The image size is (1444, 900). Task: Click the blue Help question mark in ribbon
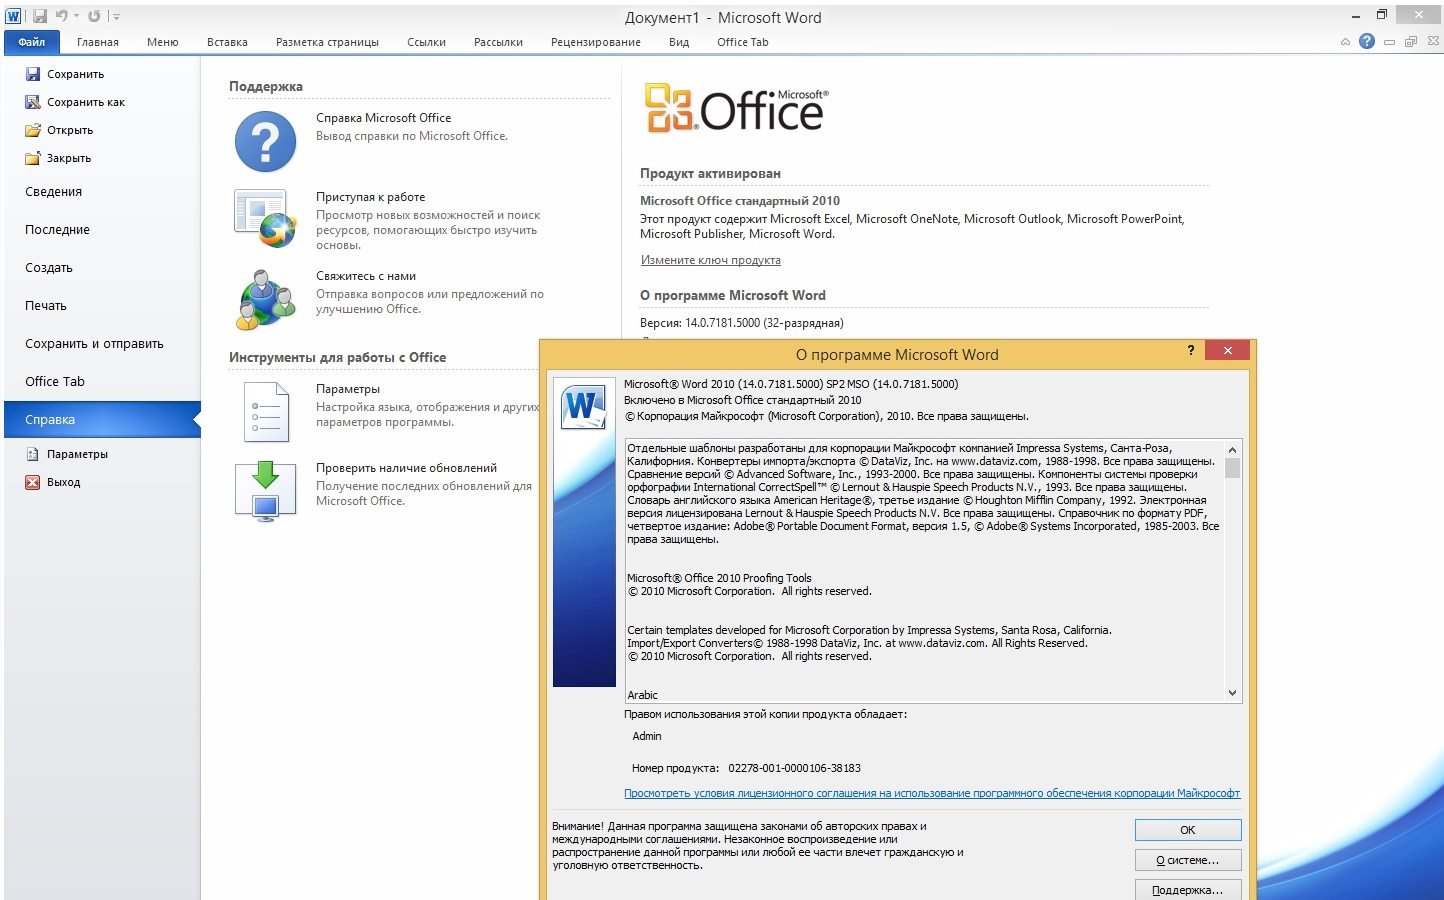pyautogui.click(x=1367, y=41)
